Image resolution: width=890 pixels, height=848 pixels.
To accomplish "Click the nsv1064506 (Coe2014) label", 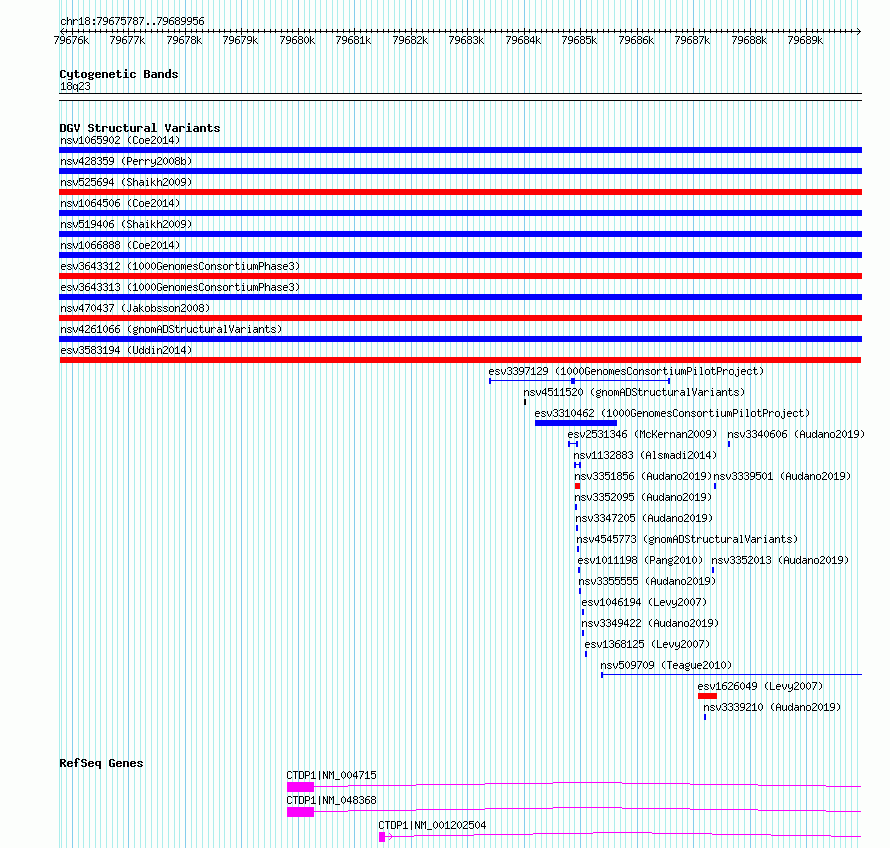I will (x=120, y=203).
